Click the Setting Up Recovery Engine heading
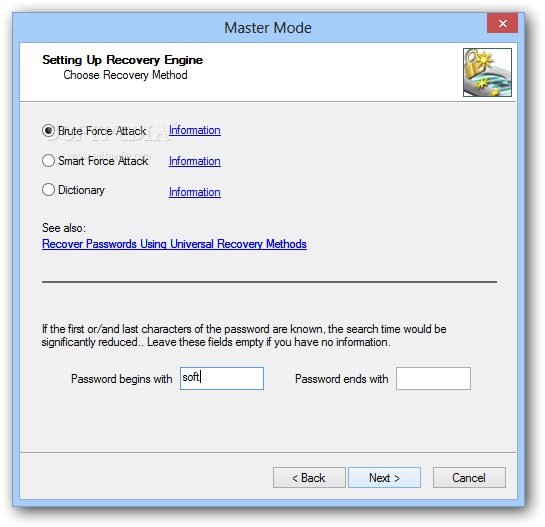 pos(122,60)
